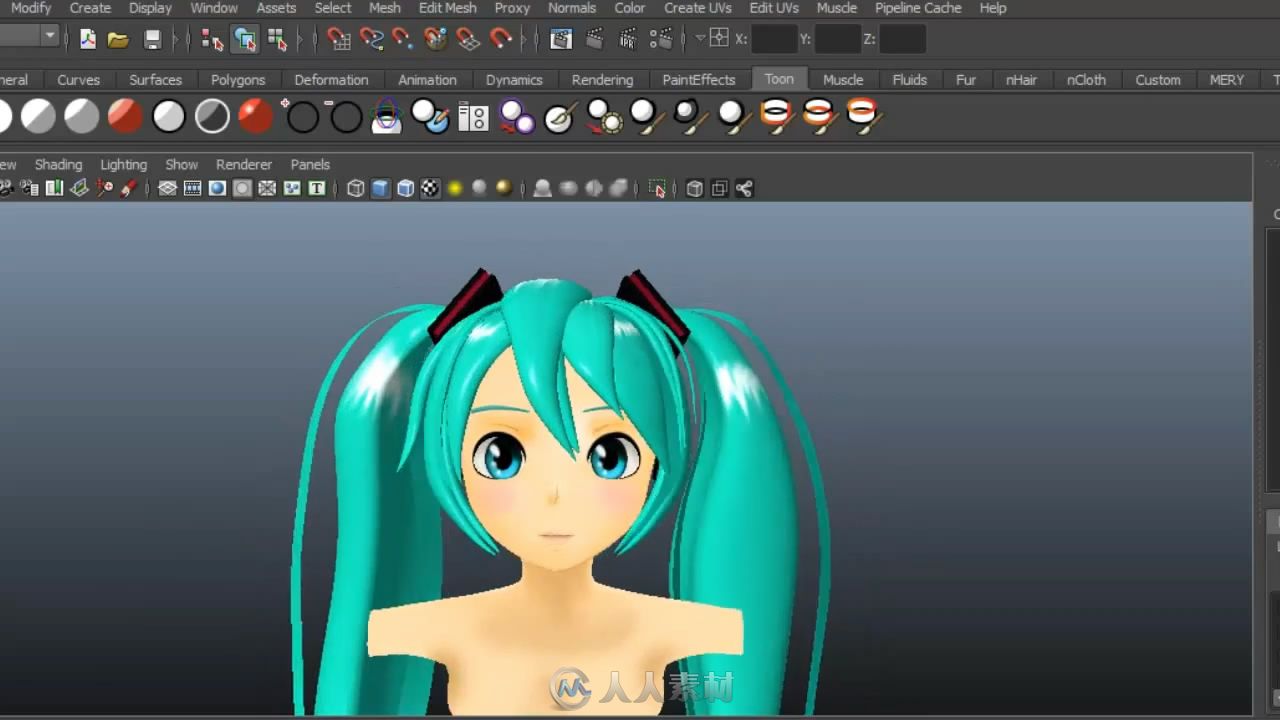Enable Snap to grids magnet
1280x720 pixels.
(339, 40)
